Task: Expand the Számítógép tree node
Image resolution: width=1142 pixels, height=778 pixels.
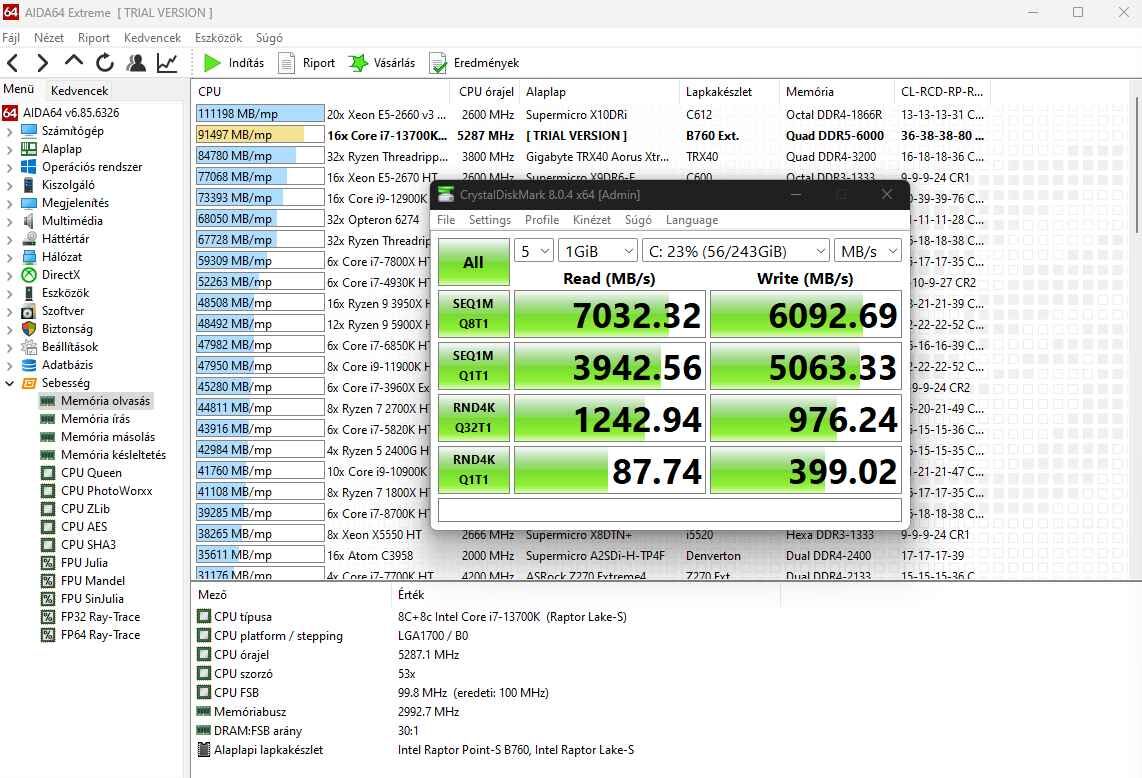Action: pos(9,132)
